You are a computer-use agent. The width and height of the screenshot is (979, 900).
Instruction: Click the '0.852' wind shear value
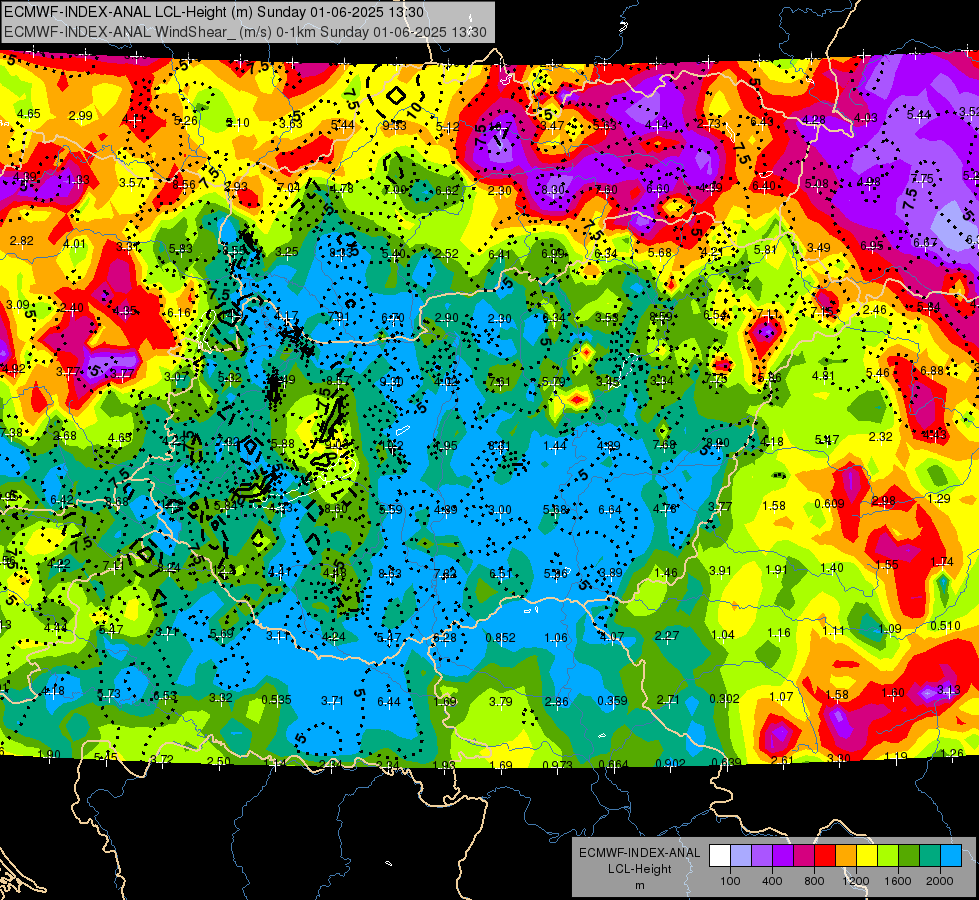click(500, 638)
